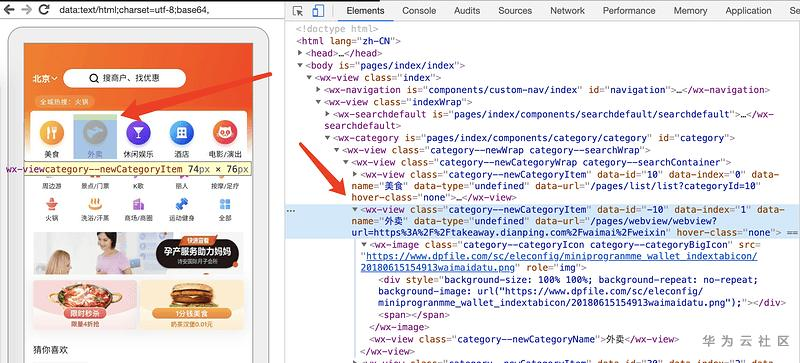Open the 休闲娱乐 cocktail icon
This screenshot has height=363, width=800.
[139, 133]
